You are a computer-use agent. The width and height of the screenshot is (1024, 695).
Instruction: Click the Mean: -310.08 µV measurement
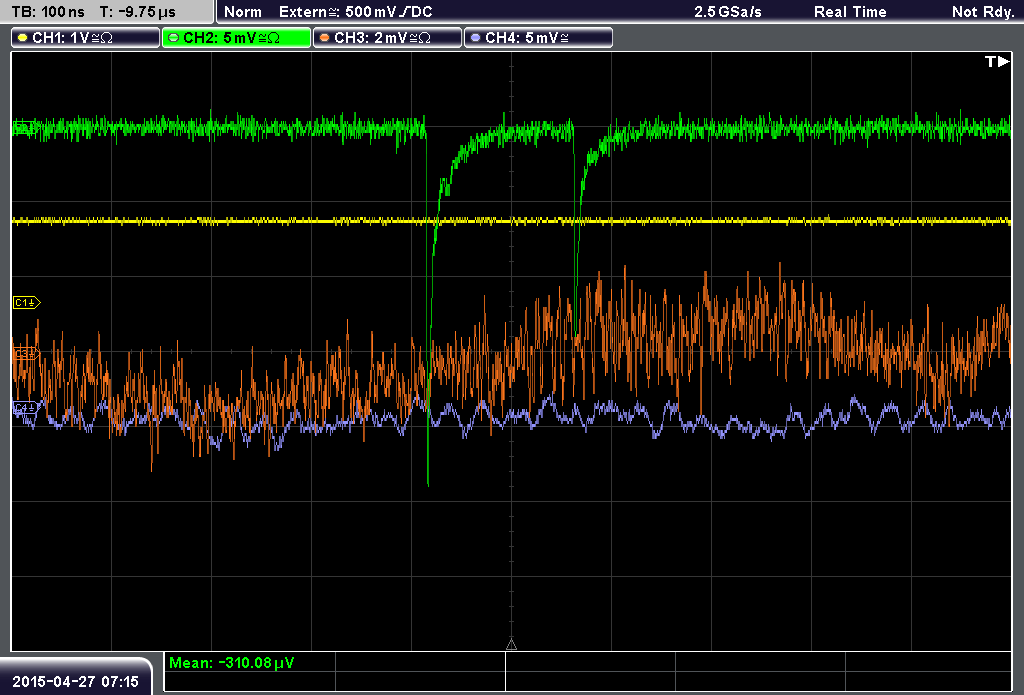(231, 663)
